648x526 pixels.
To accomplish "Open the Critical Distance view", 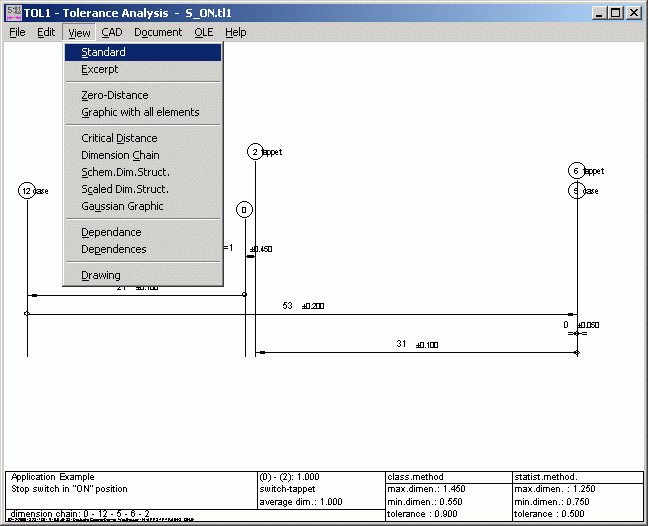I will [x=119, y=138].
